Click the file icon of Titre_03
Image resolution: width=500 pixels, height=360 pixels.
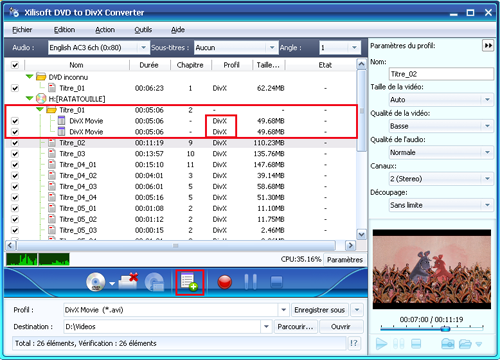point(52,154)
